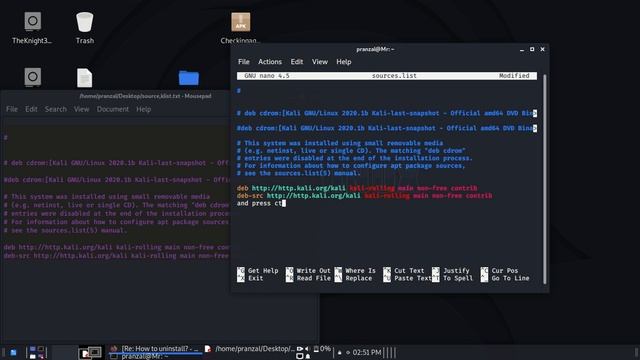Click the battery 0% indicator in tray
Viewport: 640px width, 360px height.
point(322,349)
